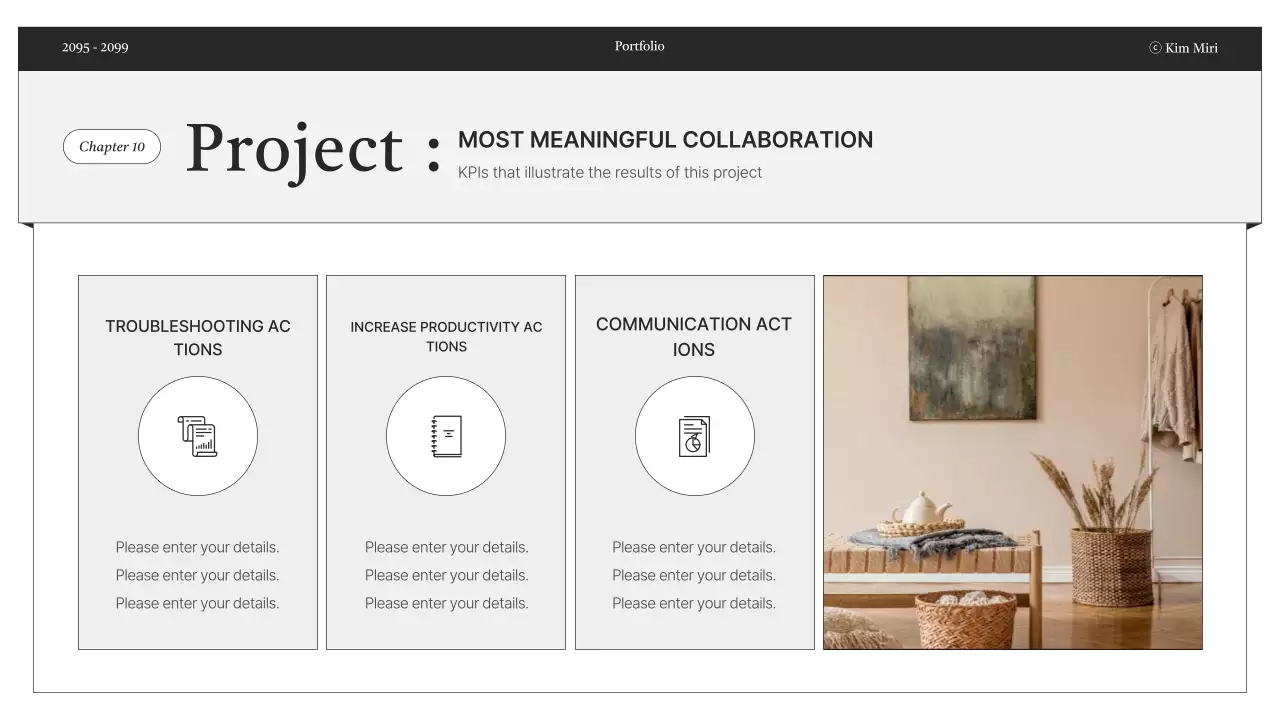The width and height of the screenshot is (1280, 720).
Task: Click the Increase Productivity Actions card title
Action: 446,336
